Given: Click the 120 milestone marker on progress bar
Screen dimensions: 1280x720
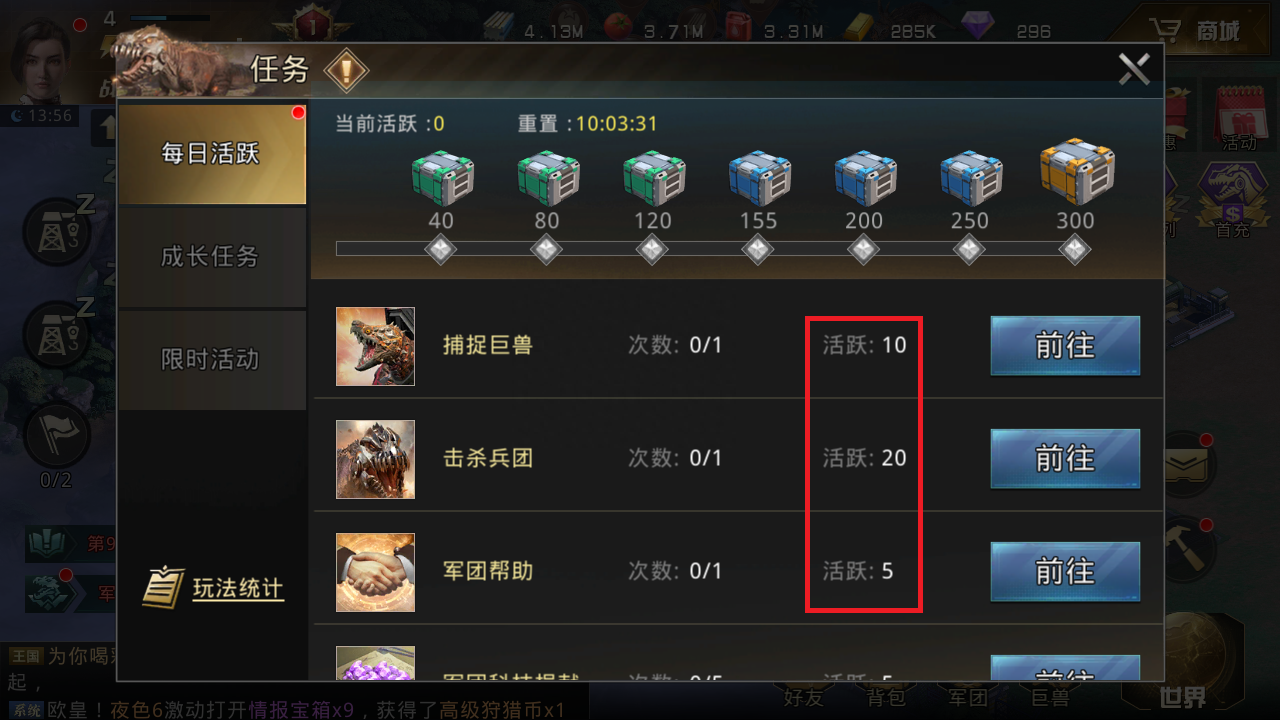Looking at the screenshot, I should coord(652,248).
